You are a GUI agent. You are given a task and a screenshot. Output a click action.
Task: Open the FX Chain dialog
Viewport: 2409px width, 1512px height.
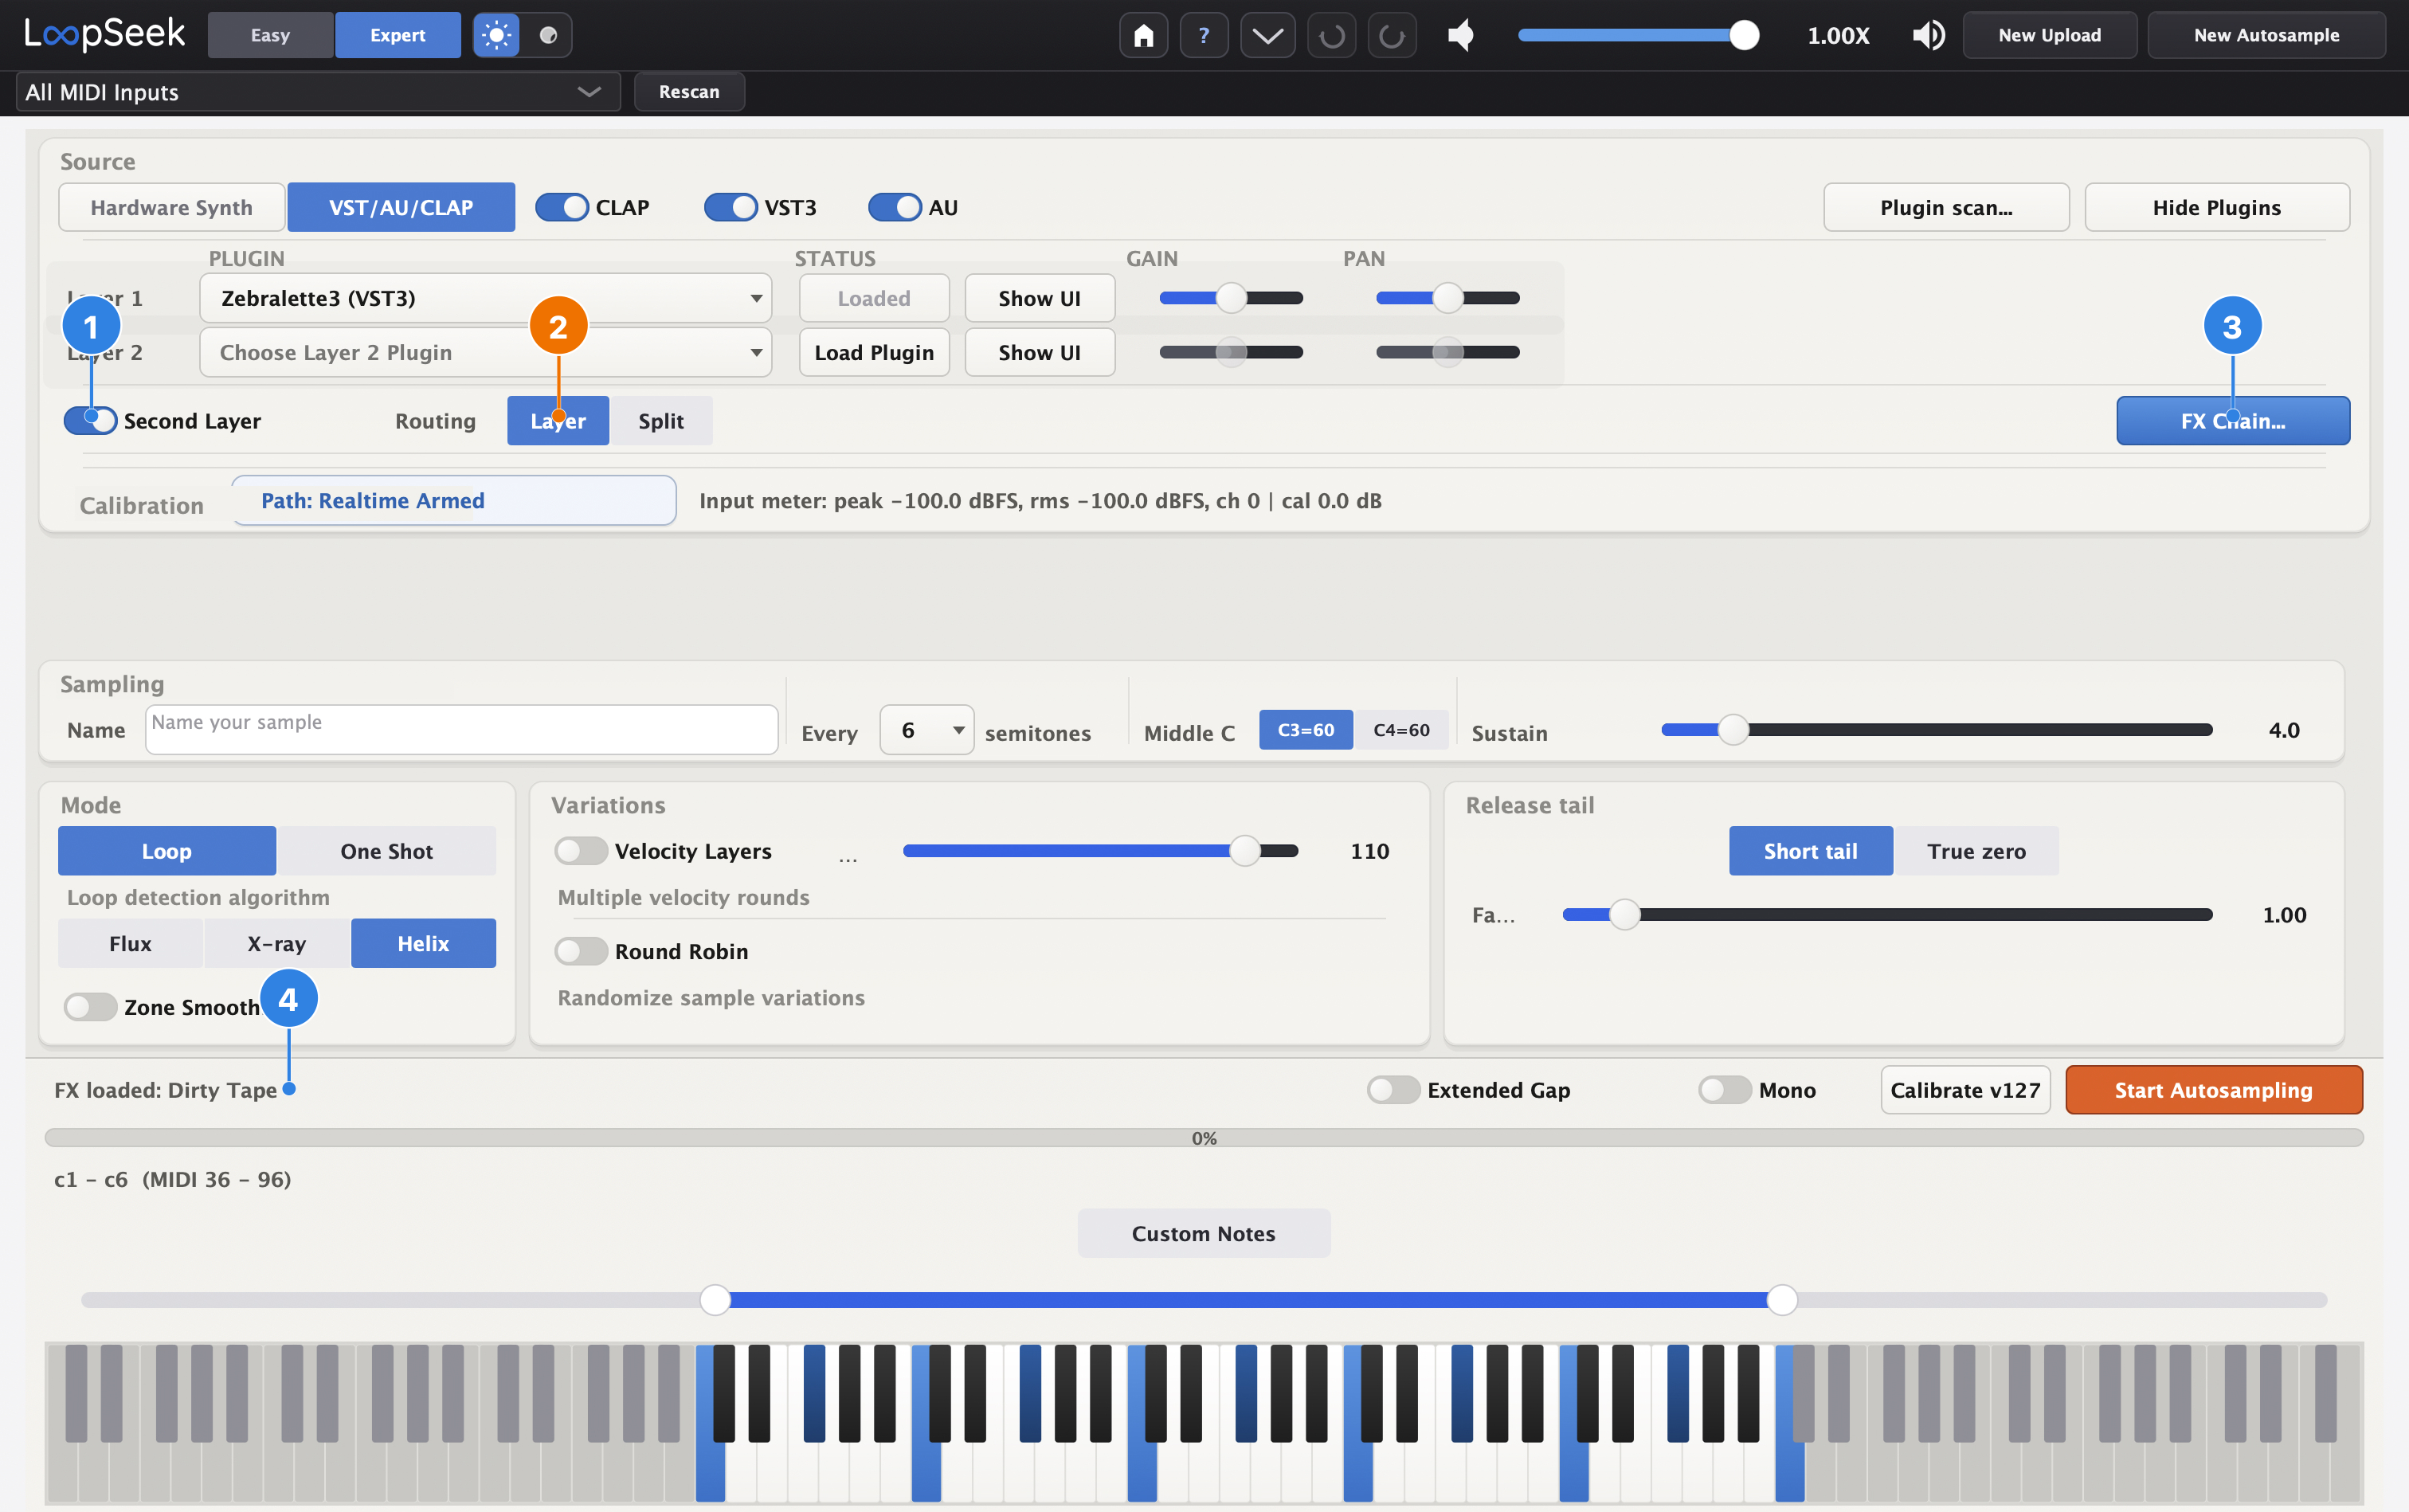[2232, 421]
